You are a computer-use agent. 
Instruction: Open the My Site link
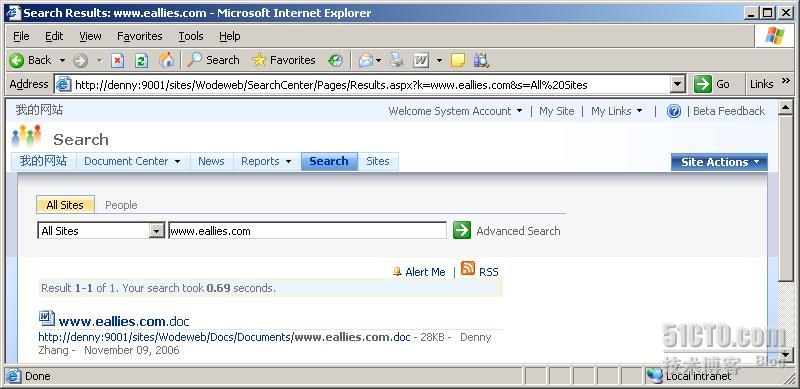pos(557,111)
